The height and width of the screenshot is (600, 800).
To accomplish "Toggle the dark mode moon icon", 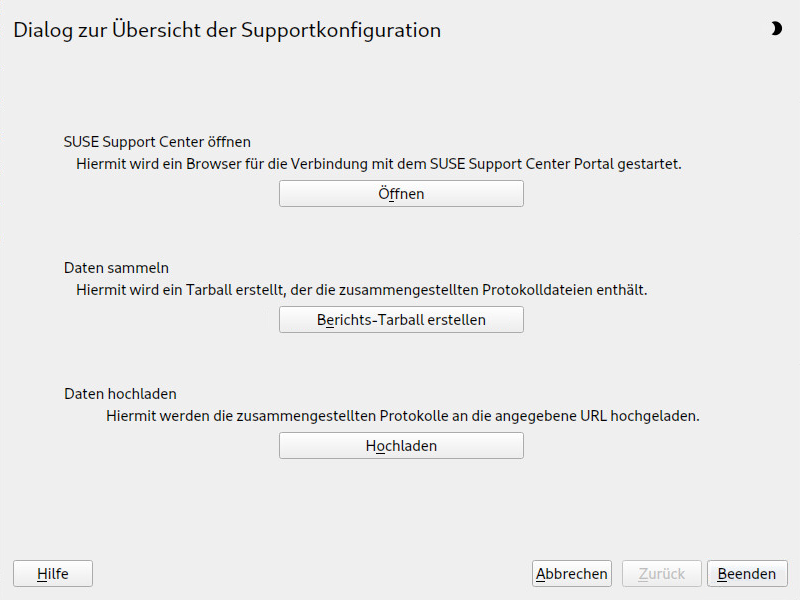I will [x=776, y=29].
